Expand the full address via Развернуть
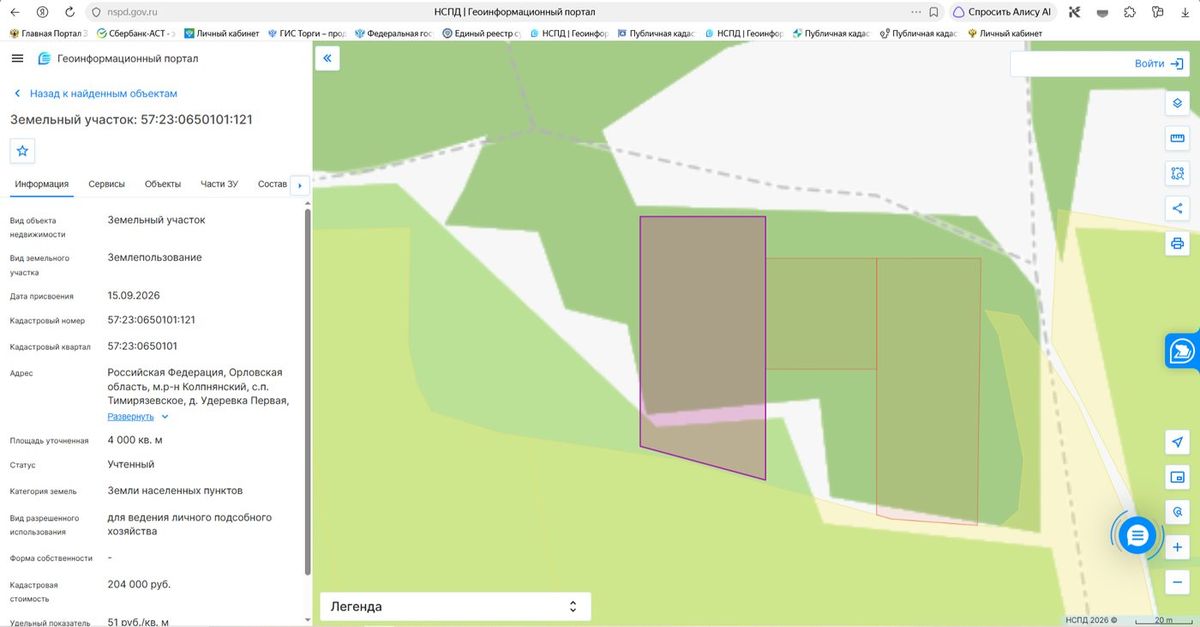1200x627 pixels. [x=138, y=416]
